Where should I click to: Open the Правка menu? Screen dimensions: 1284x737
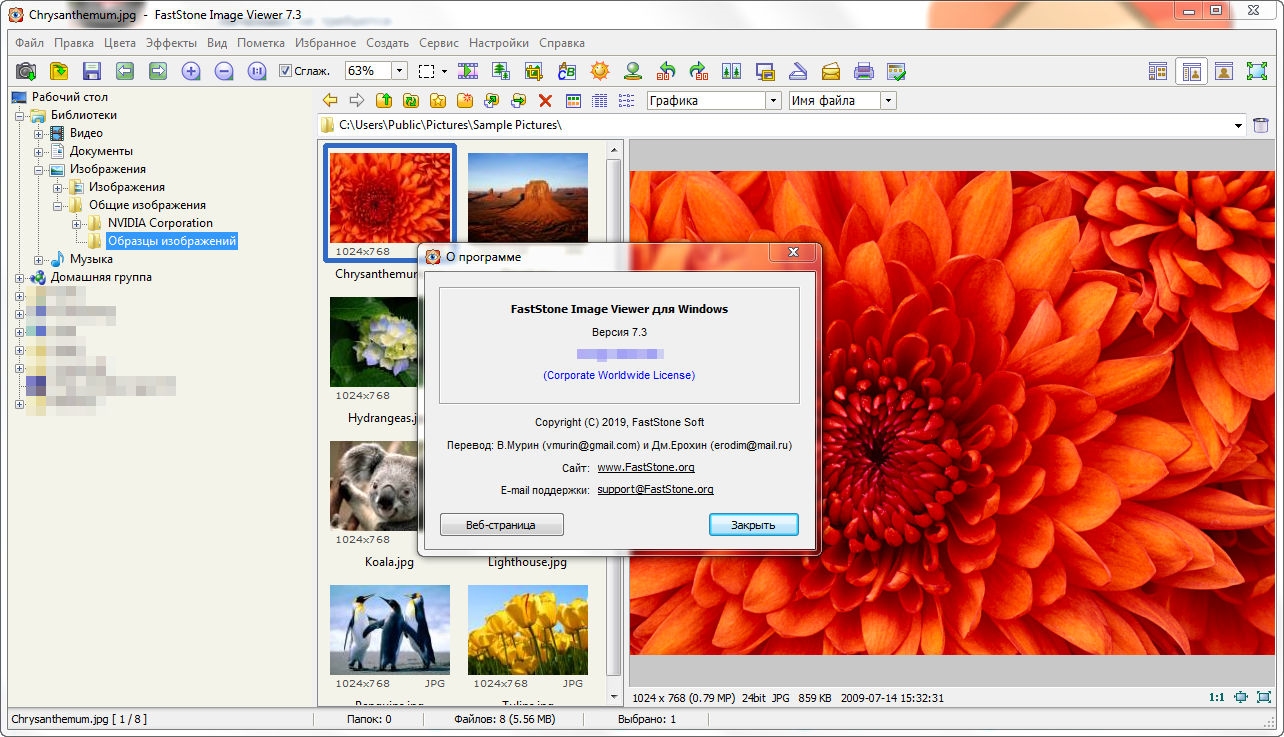coord(74,43)
